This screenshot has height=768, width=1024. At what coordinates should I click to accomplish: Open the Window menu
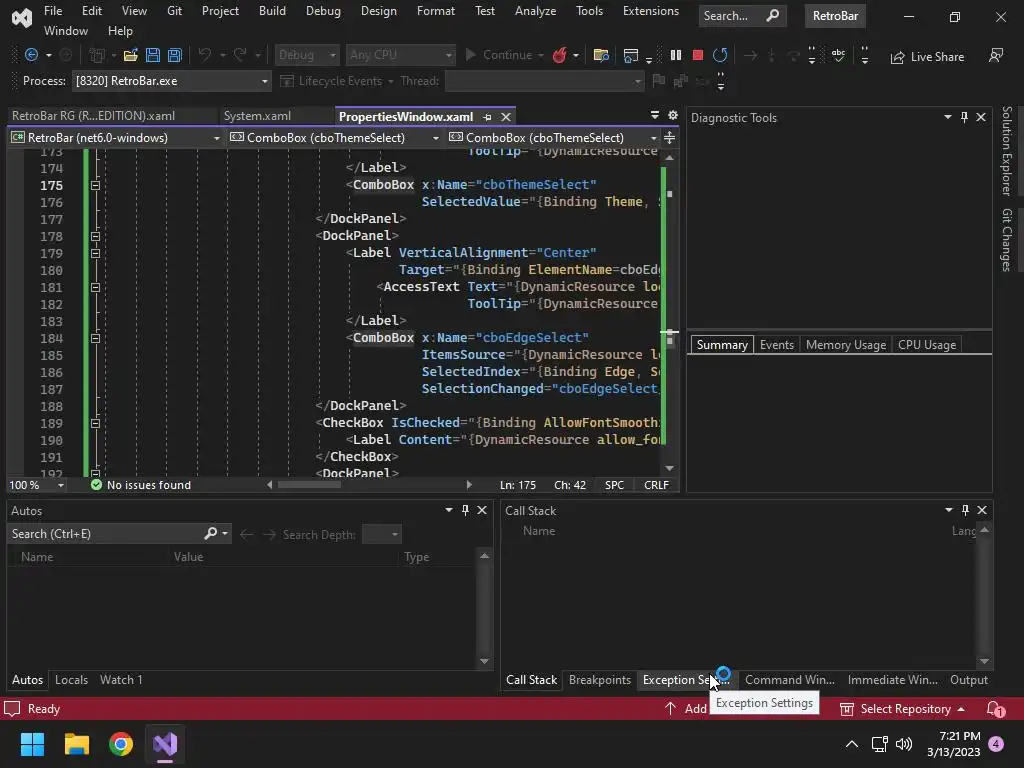pos(65,31)
